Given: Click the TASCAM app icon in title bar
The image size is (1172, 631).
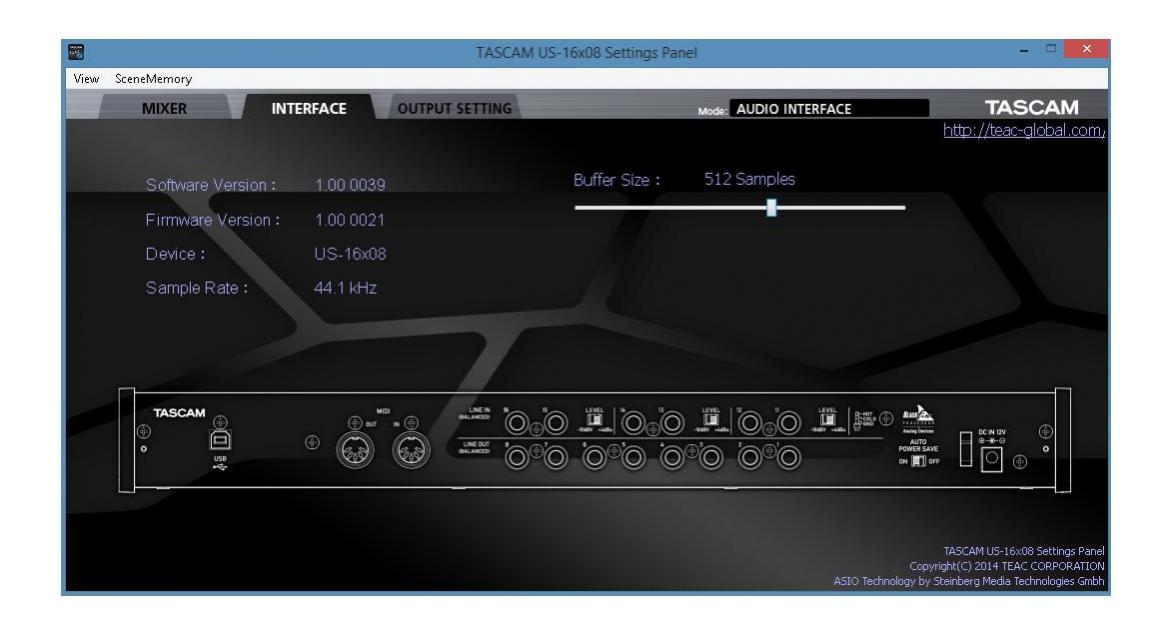Looking at the screenshot, I should click(x=77, y=51).
